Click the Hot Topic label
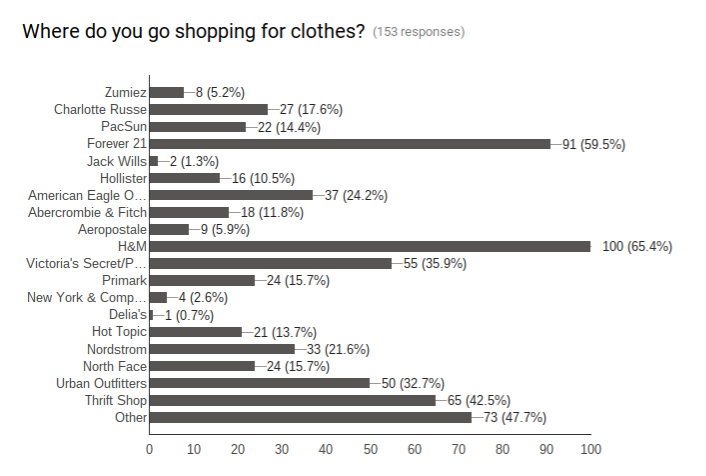This screenshot has width=706, height=476. [119, 332]
